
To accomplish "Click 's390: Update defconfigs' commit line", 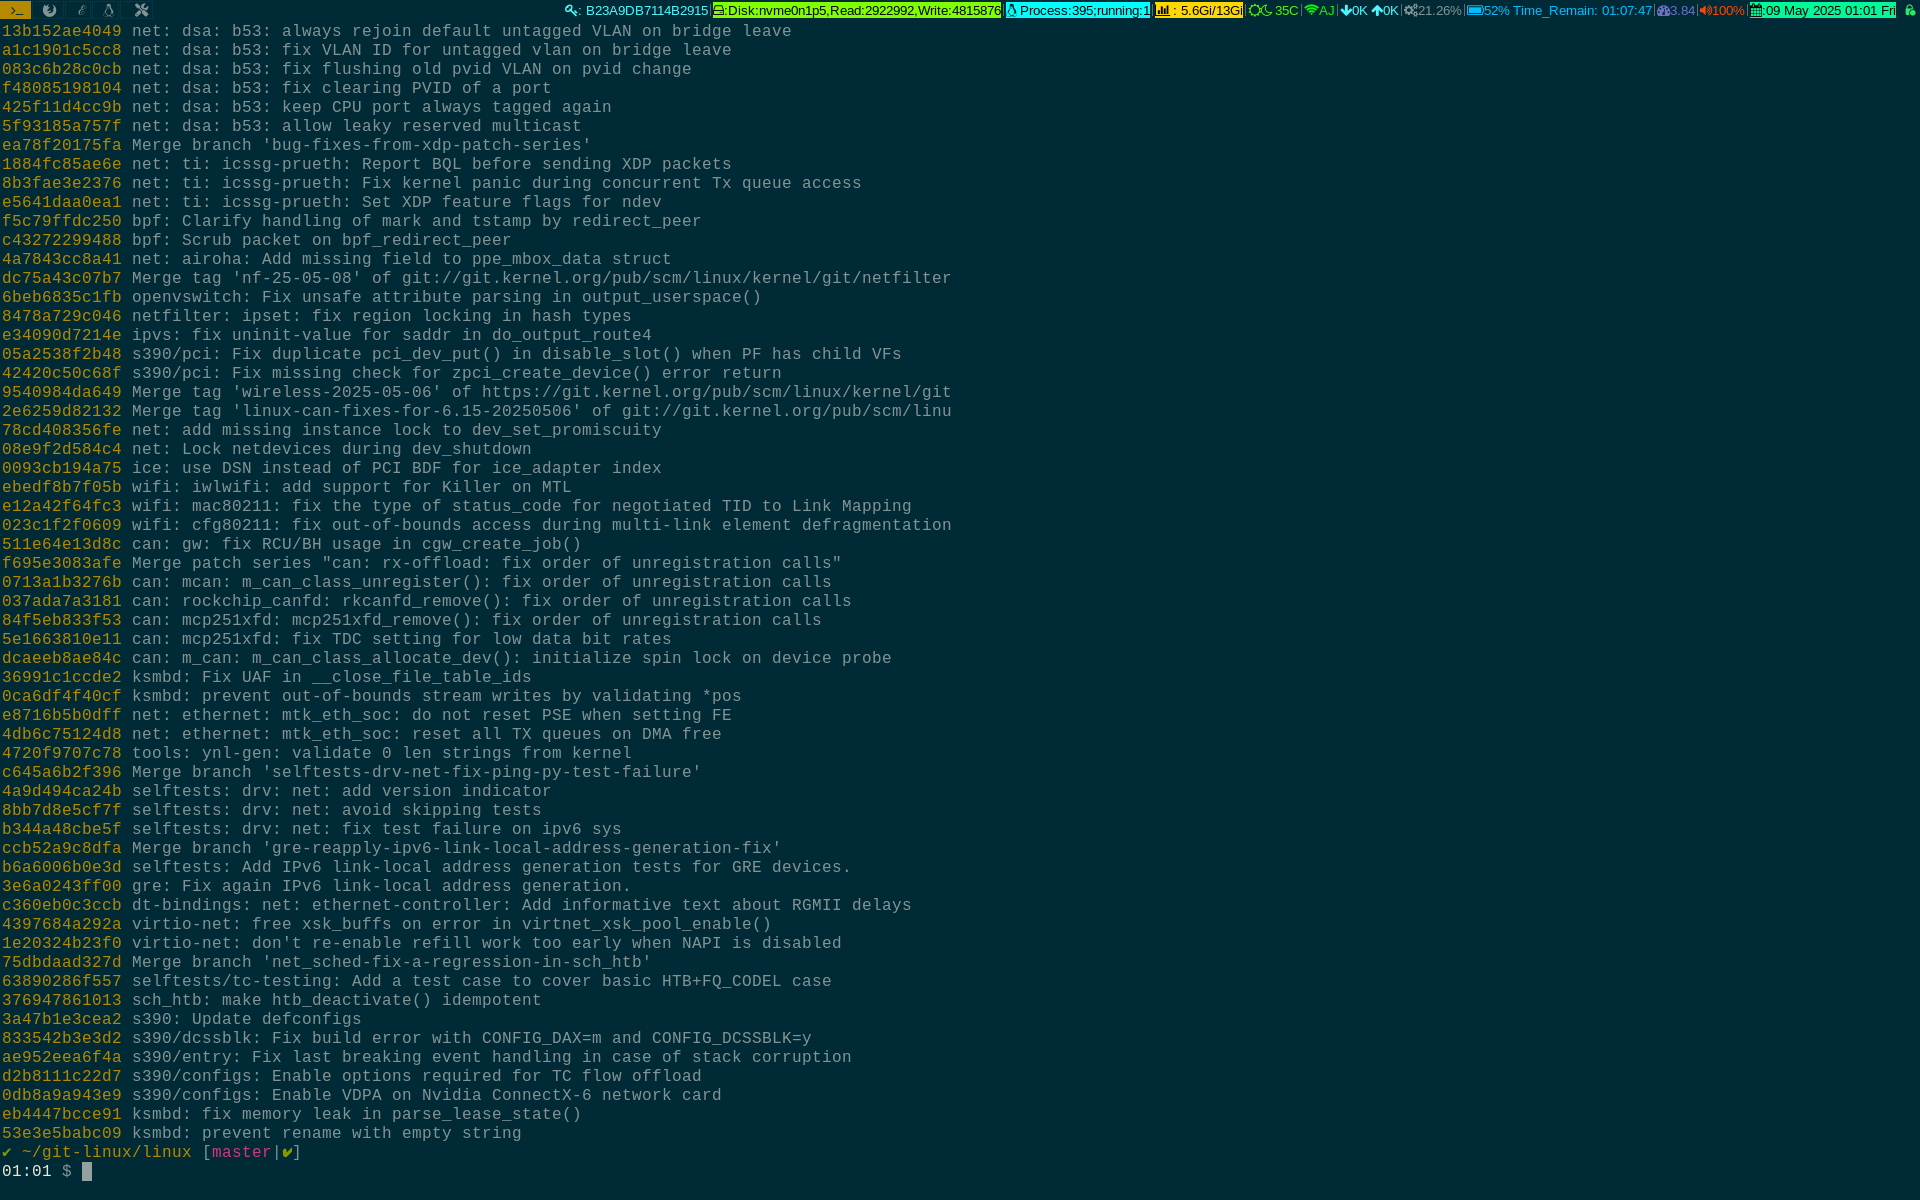I will pyautogui.click(x=181, y=1019).
